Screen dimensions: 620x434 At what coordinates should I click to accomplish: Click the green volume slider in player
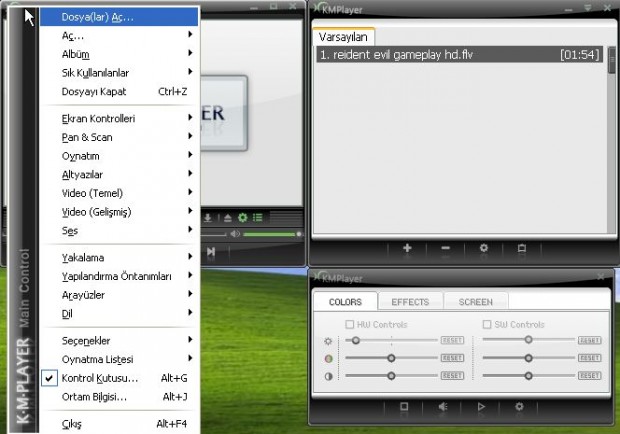(x=272, y=234)
